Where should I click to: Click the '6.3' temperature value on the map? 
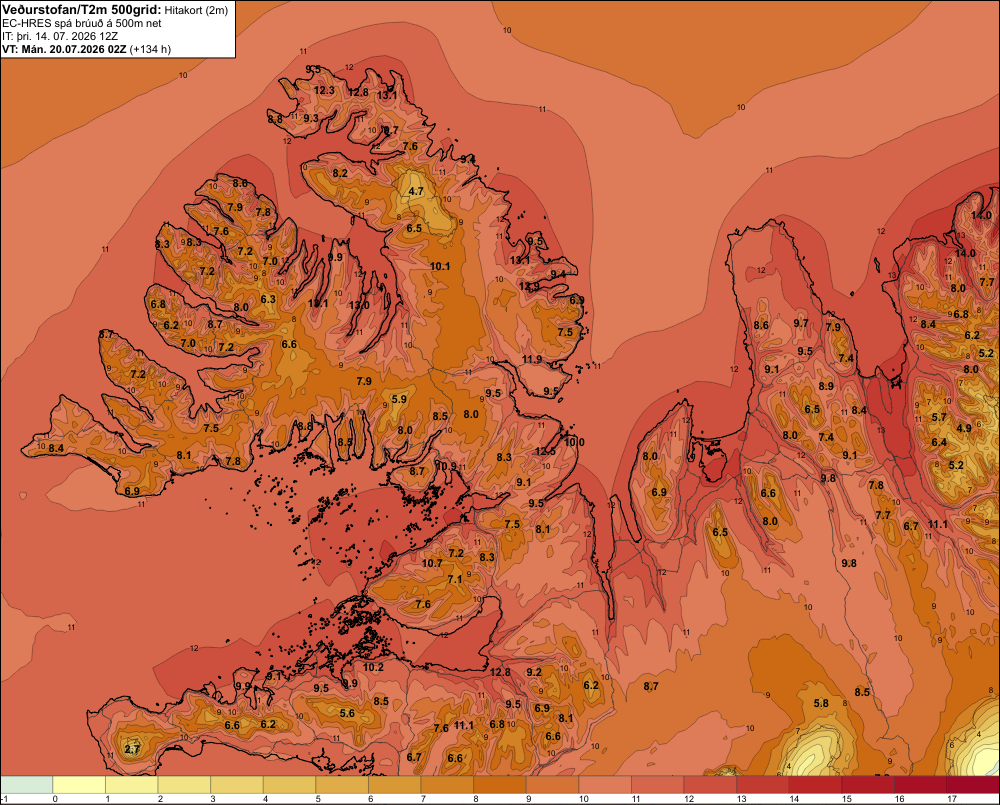click(268, 299)
